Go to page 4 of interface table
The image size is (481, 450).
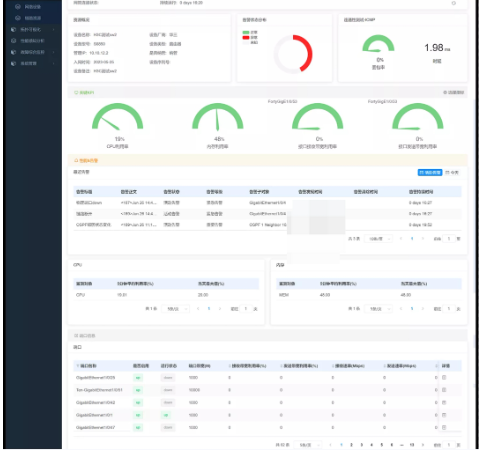pyautogui.click(x=371, y=445)
